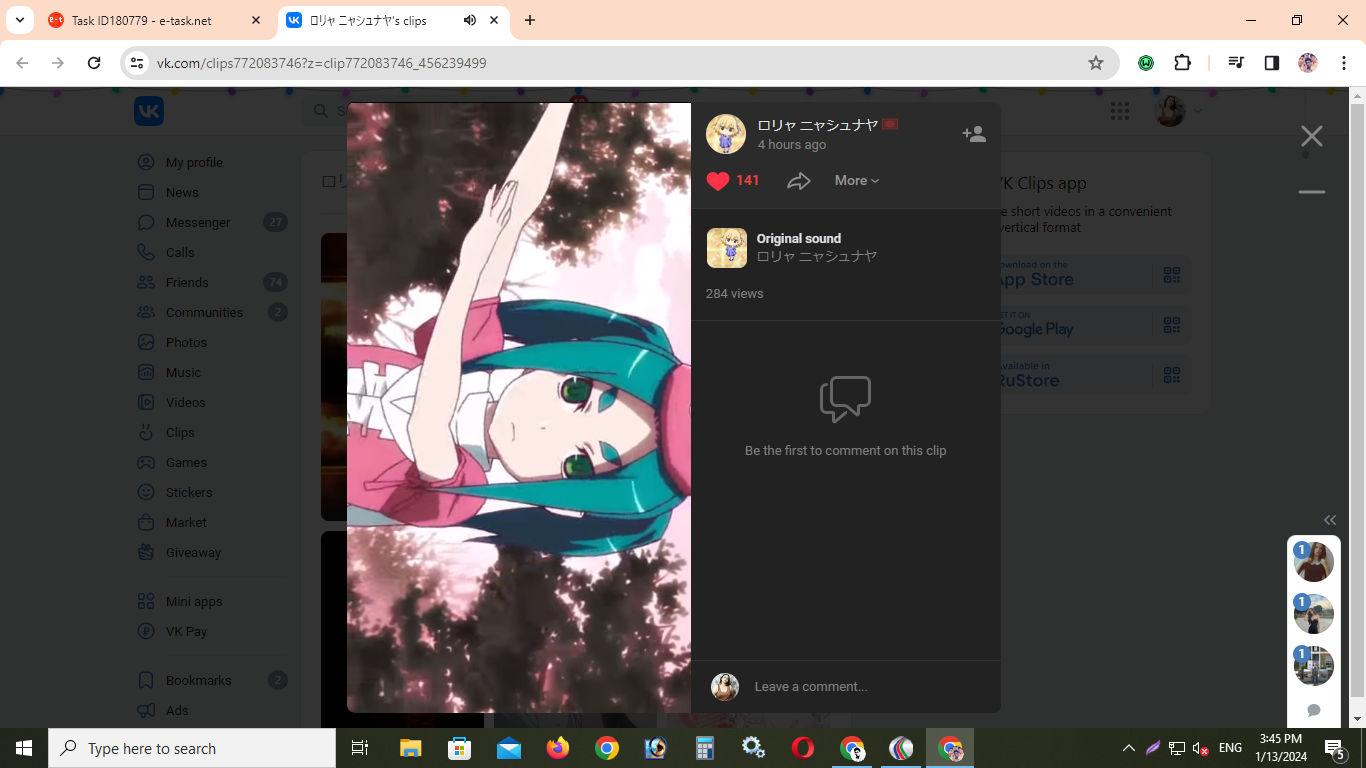1366x768 pixels.
Task: Open File Explorer from taskbar
Action: click(x=411, y=748)
